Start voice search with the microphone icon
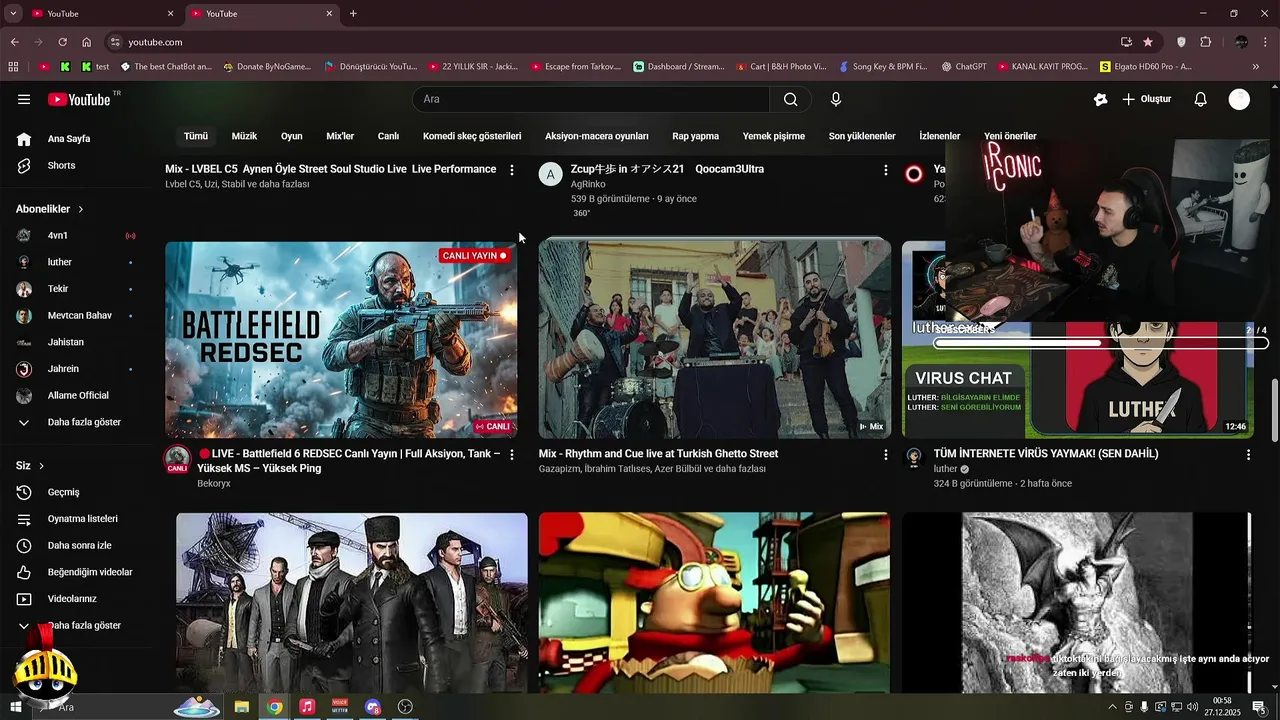 pyautogui.click(x=836, y=99)
